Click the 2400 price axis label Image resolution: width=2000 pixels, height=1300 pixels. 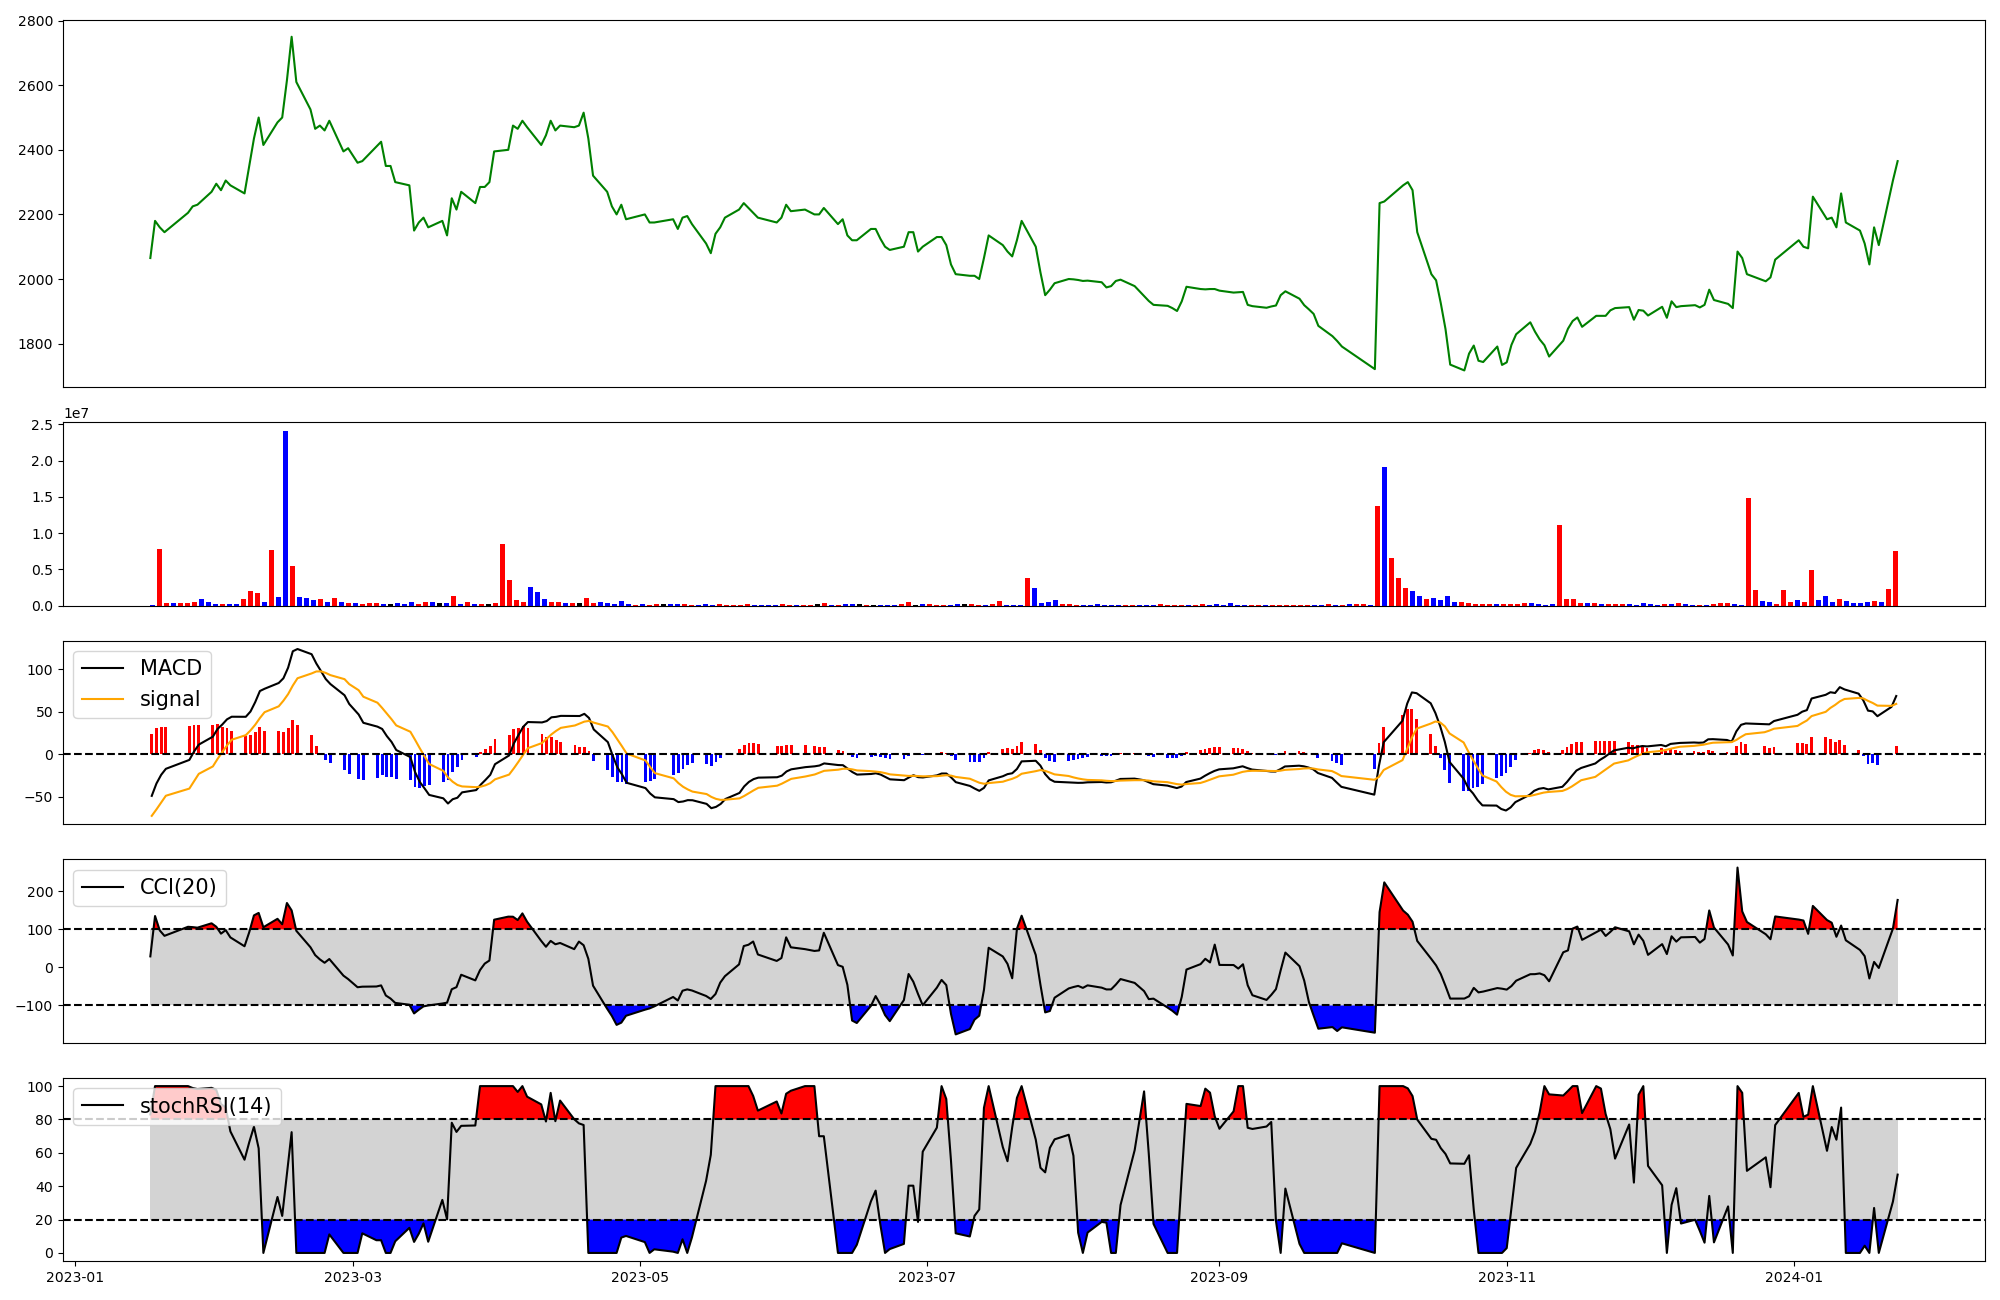pos(35,151)
